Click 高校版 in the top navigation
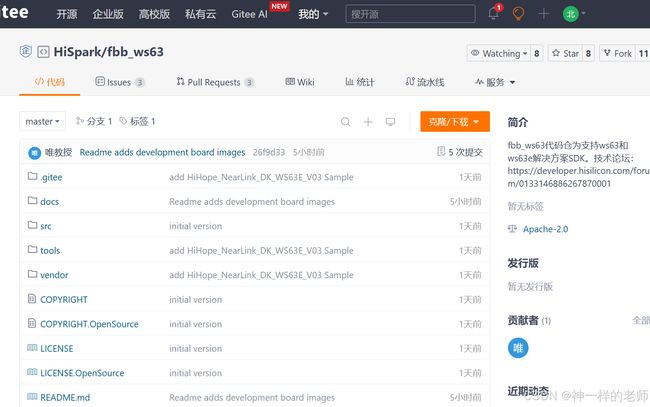Image resolution: width=650 pixels, height=407 pixels. [x=154, y=15]
